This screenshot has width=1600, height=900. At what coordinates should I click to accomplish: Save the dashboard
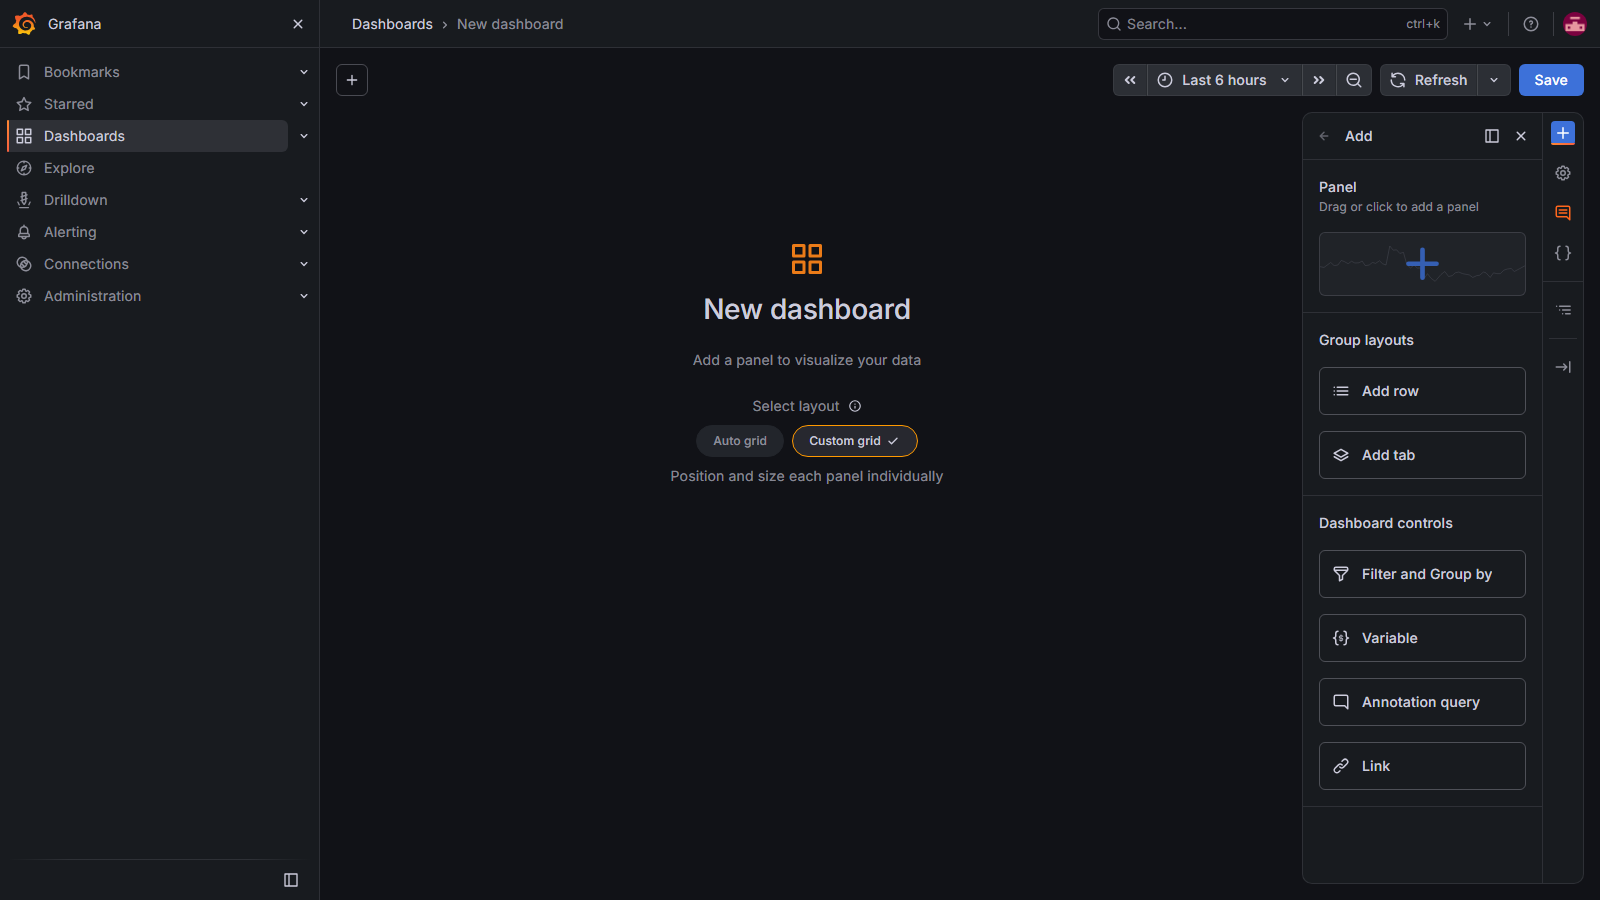pos(1551,80)
